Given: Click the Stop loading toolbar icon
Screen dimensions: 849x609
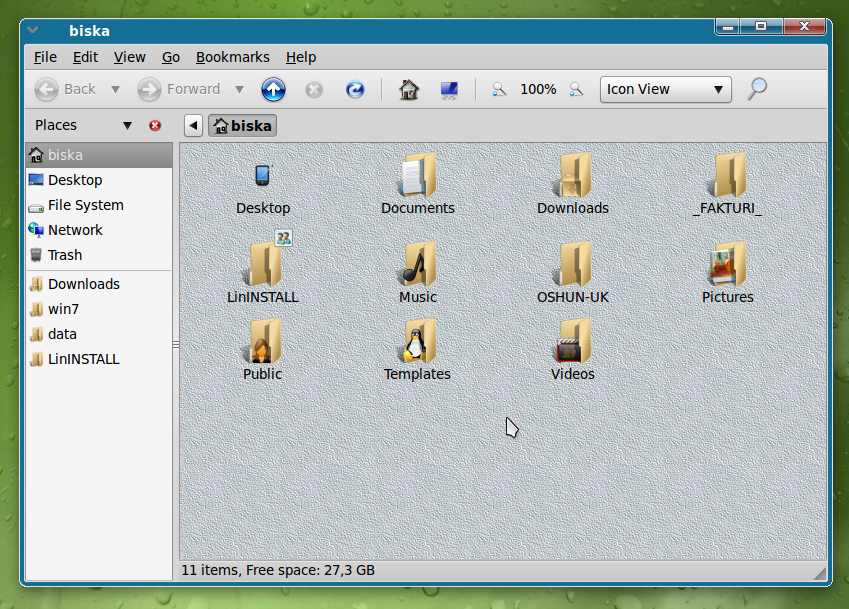Looking at the screenshot, I should click(314, 89).
